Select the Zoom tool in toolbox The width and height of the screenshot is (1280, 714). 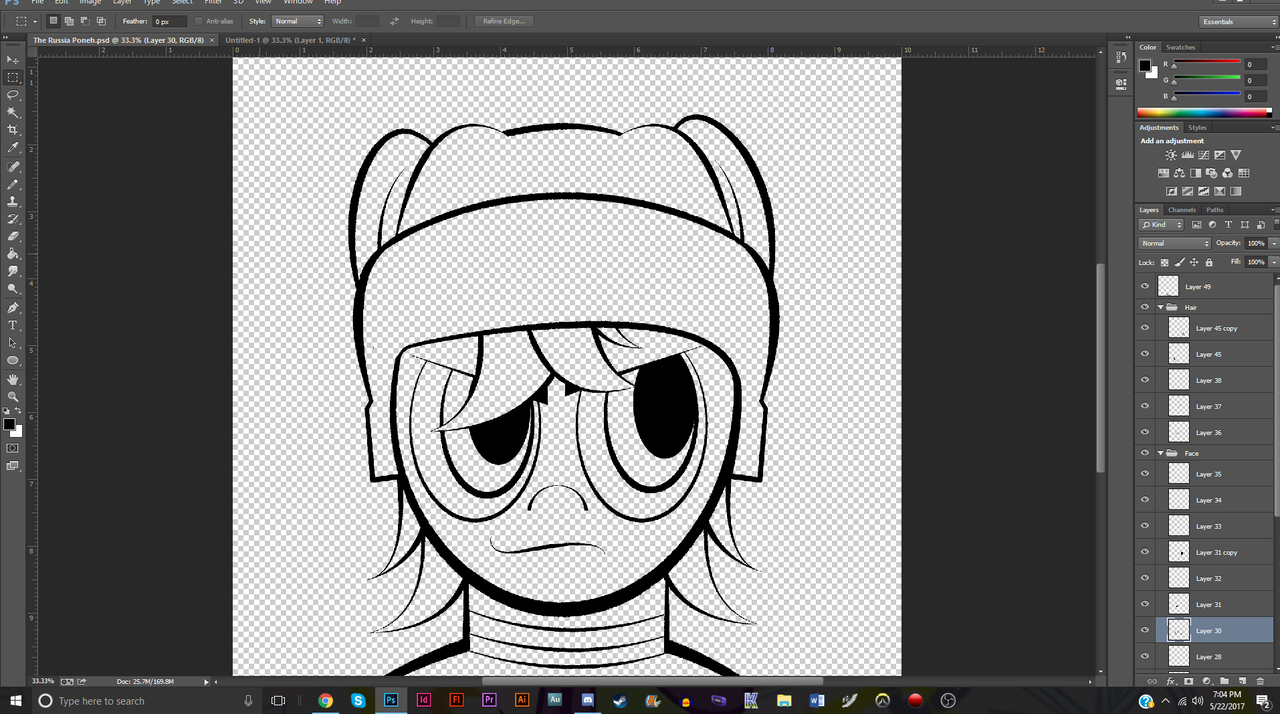(x=13, y=397)
